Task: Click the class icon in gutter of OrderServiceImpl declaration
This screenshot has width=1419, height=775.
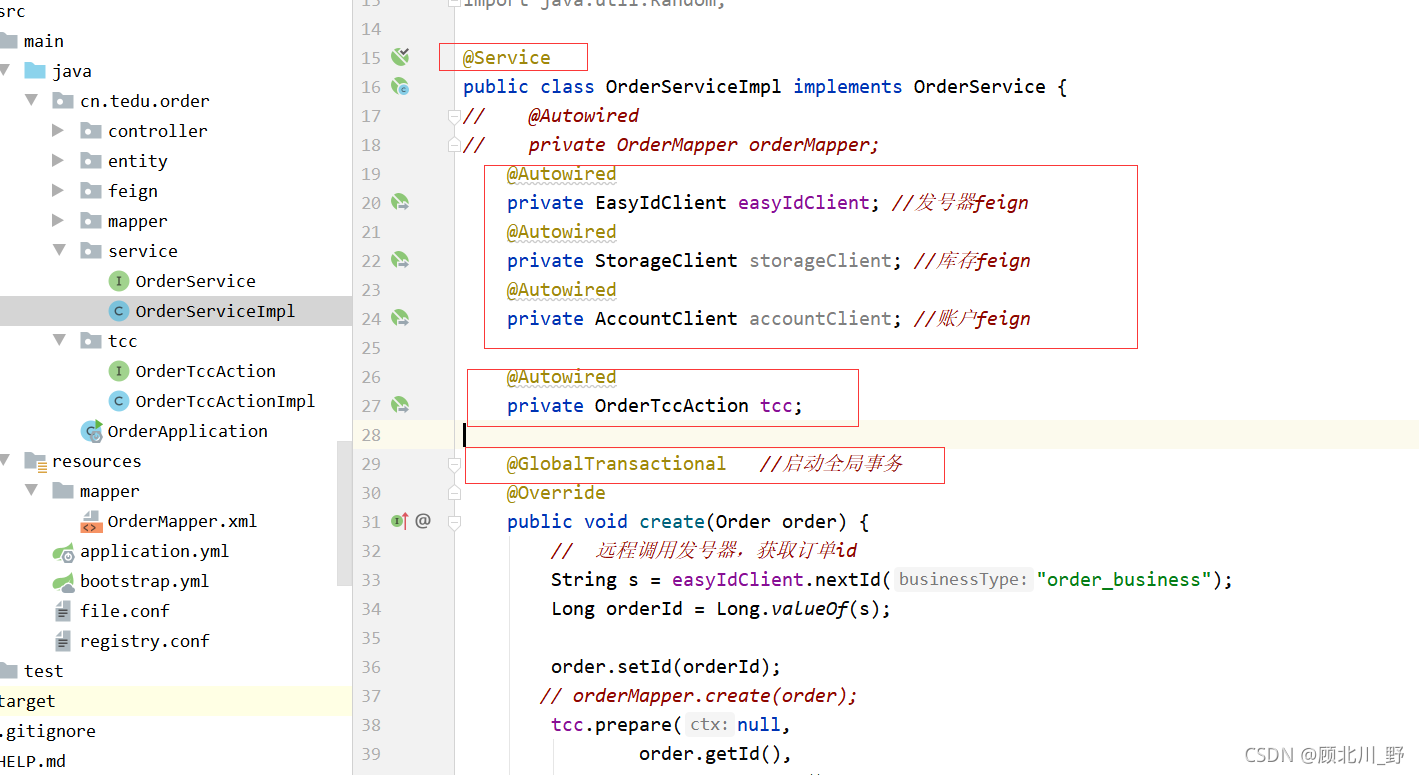Action: (x=400, y=88)
